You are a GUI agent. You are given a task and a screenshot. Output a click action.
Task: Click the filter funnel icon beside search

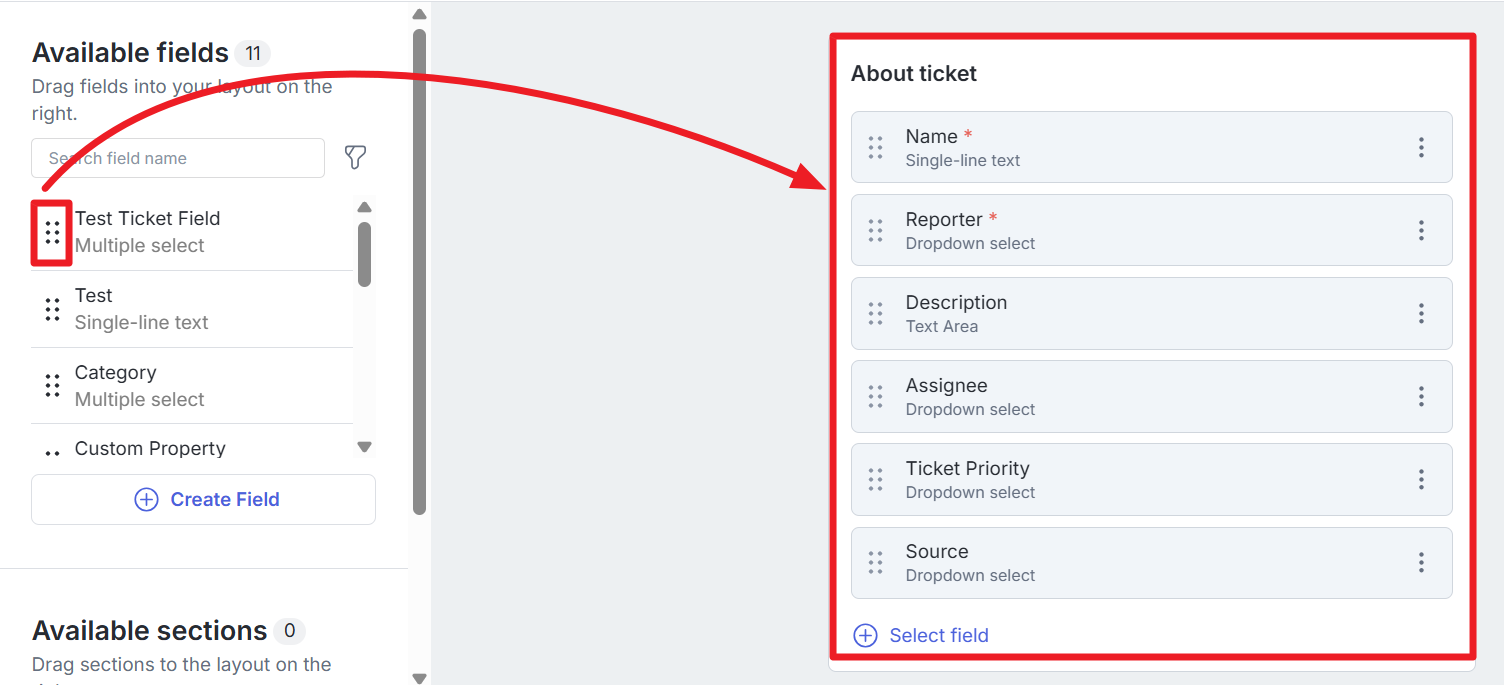coord(355,157)
